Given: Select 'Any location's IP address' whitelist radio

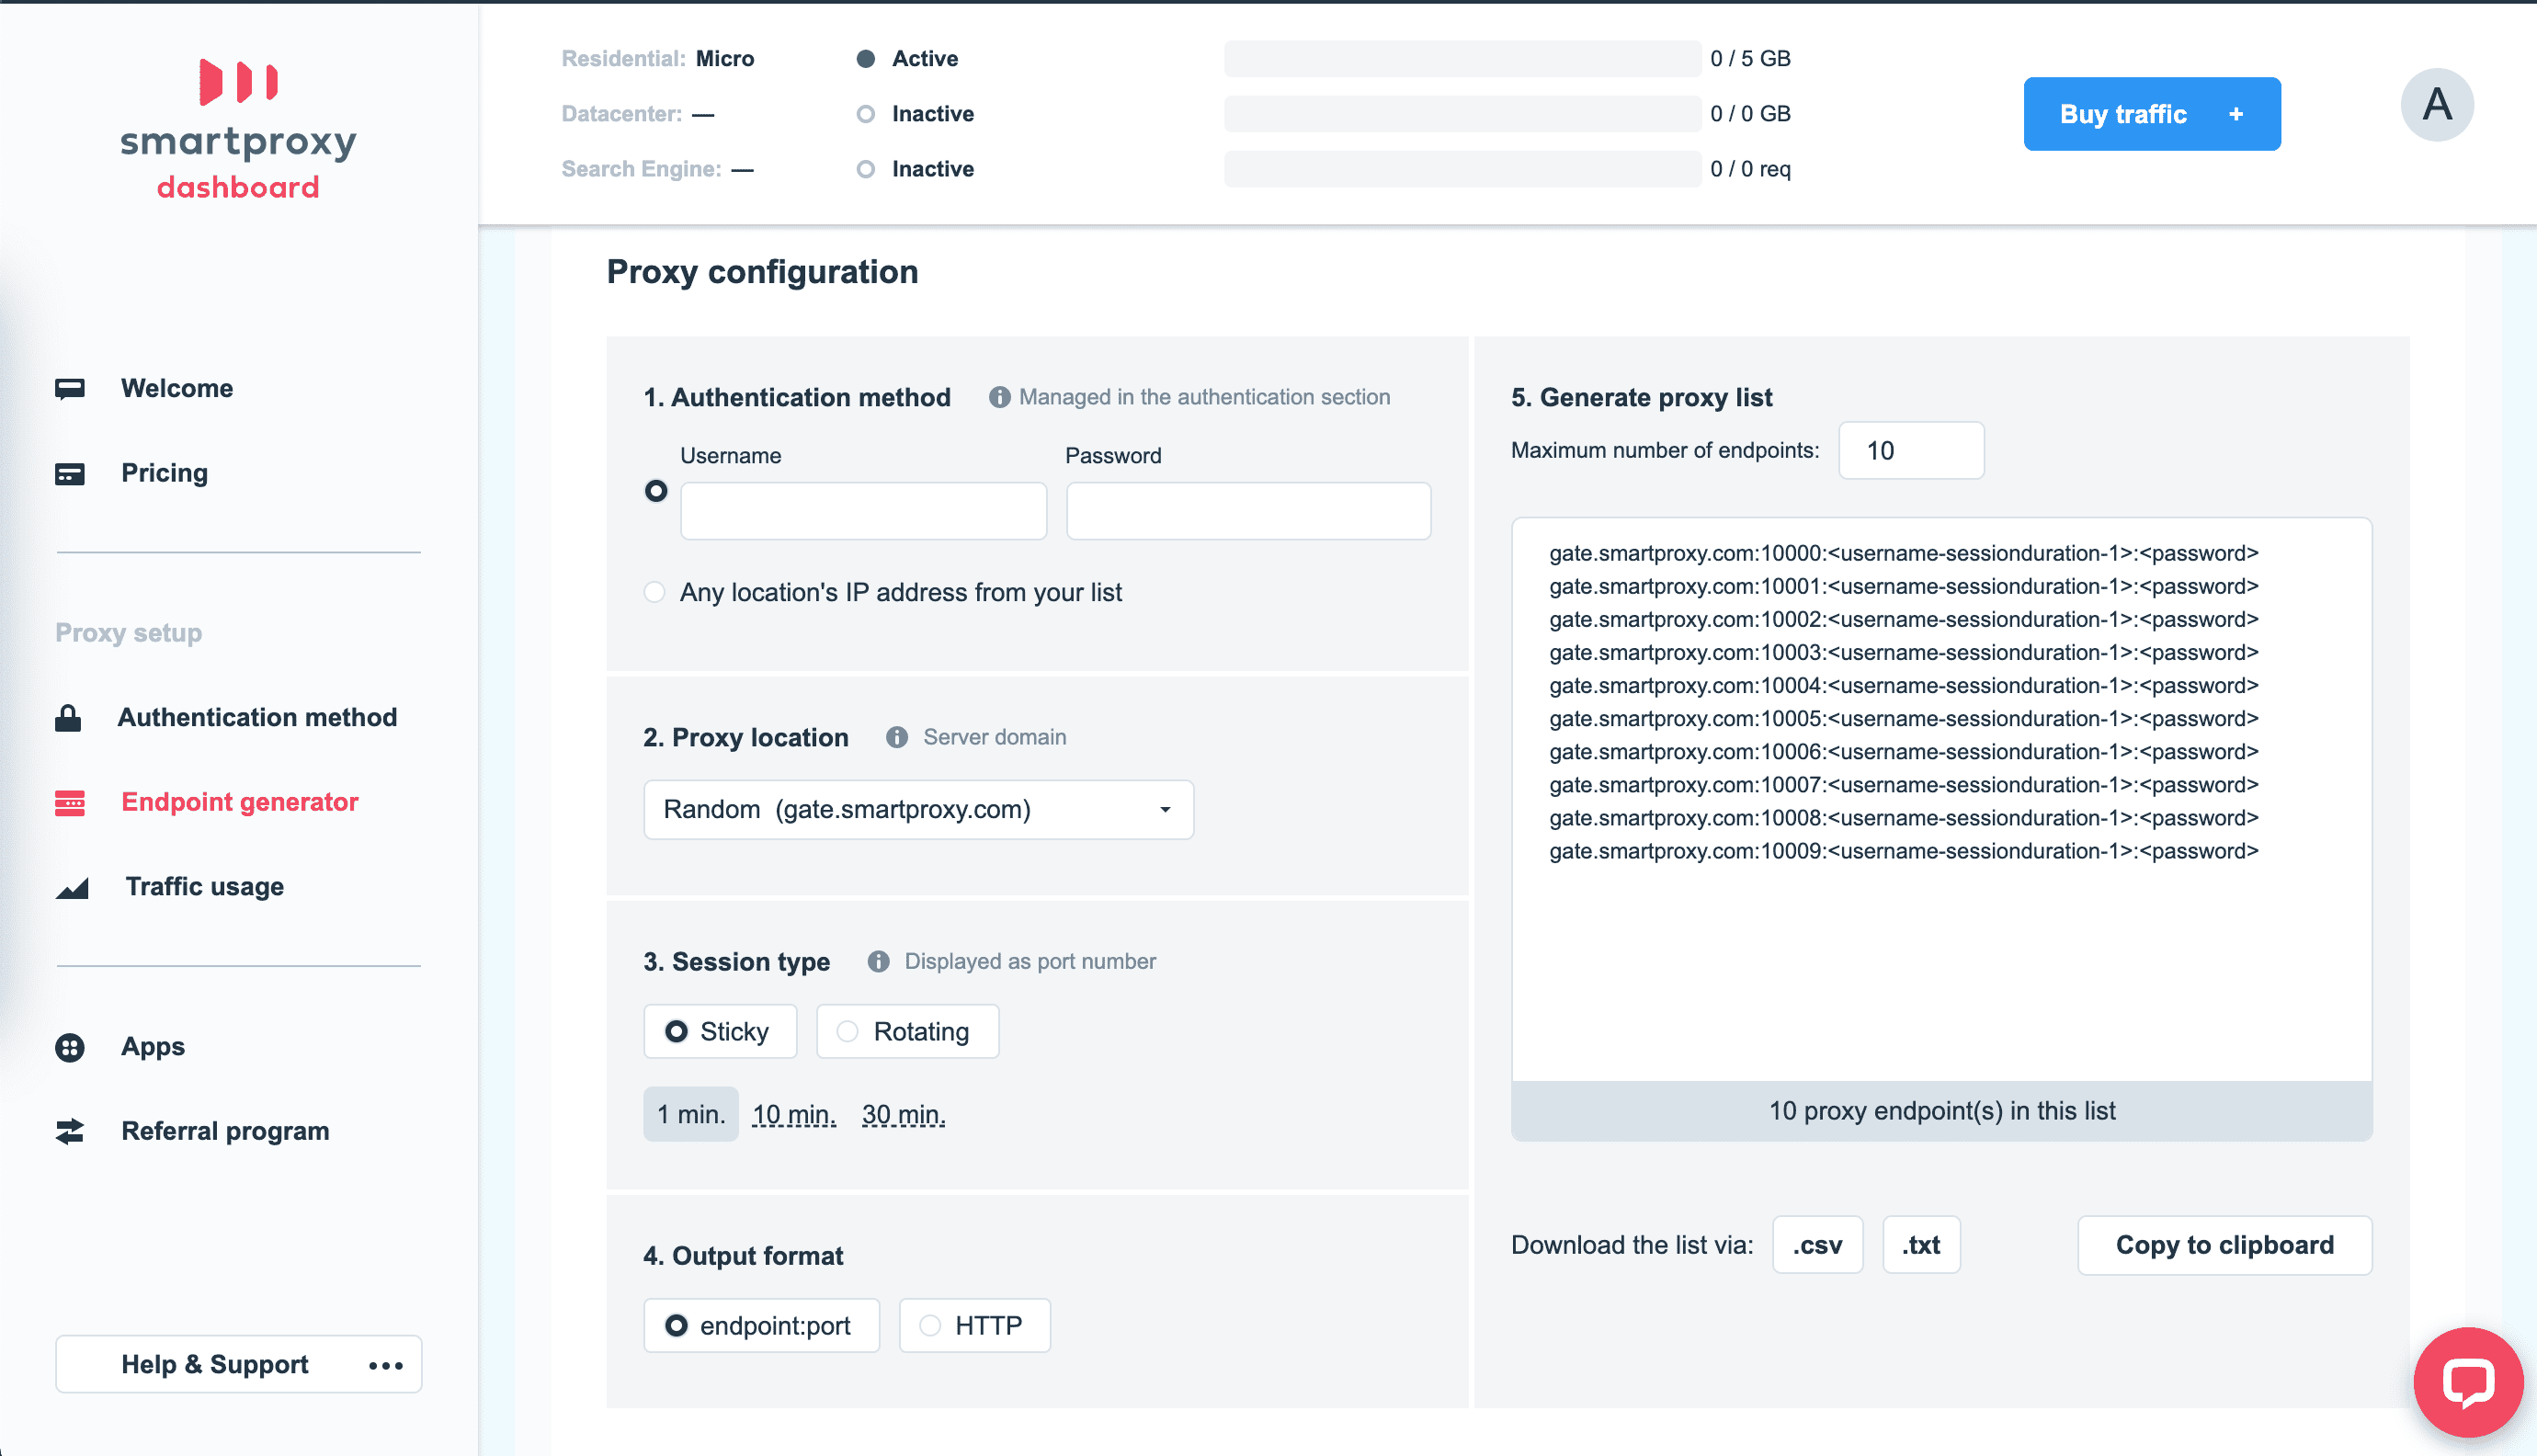Looking at the screenshot, I should [654, 592].
